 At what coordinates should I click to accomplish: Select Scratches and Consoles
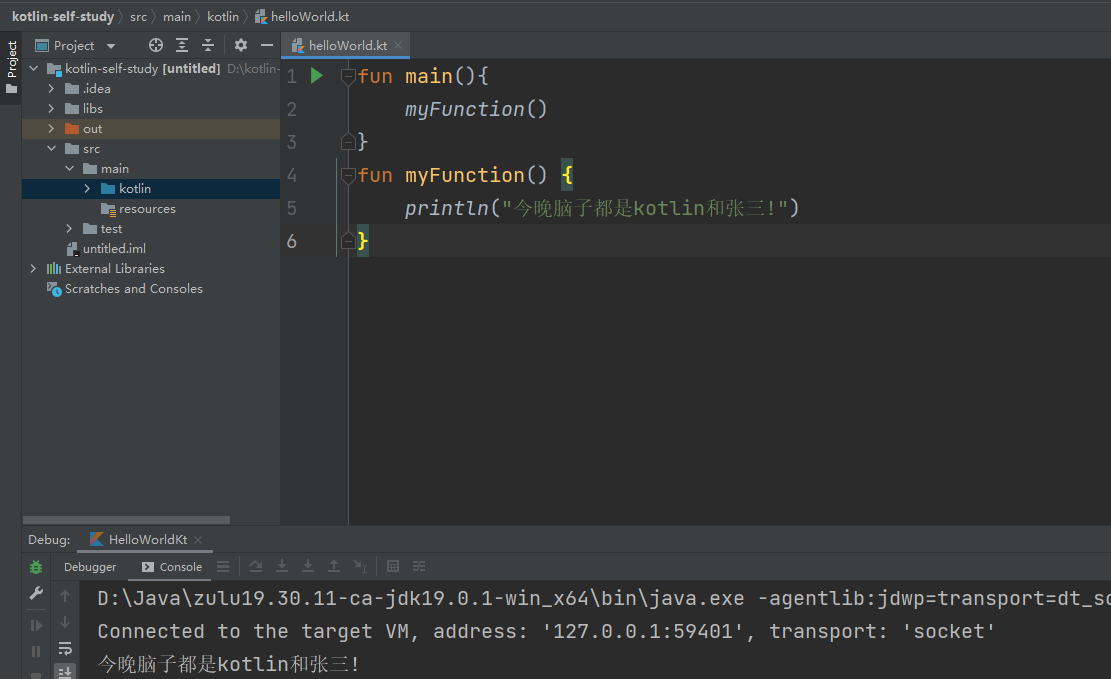133,288
